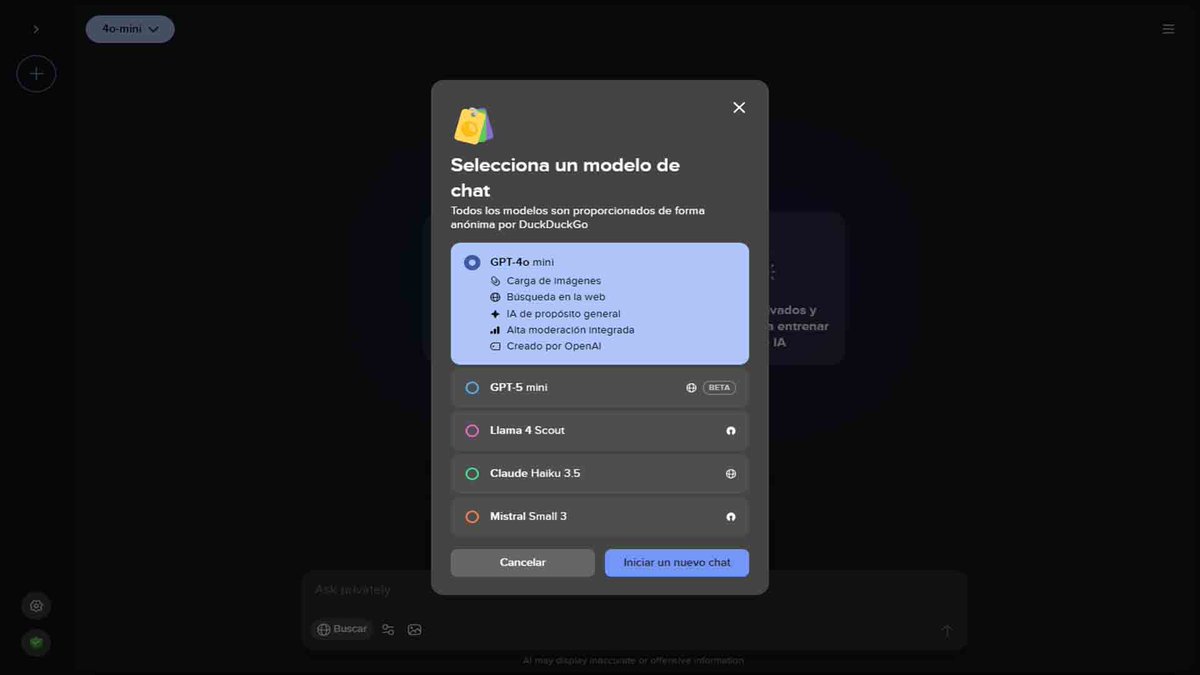Click the 'Selecciona un modelo de chat' heading

pos(565,177)
